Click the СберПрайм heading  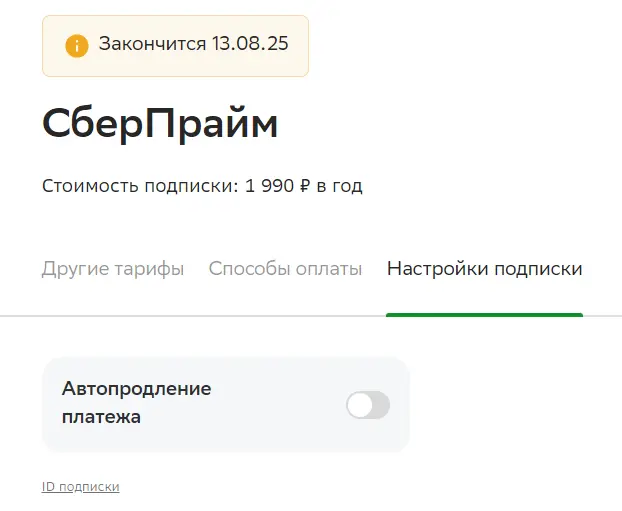pyautogui.click(x=159, y=123)
